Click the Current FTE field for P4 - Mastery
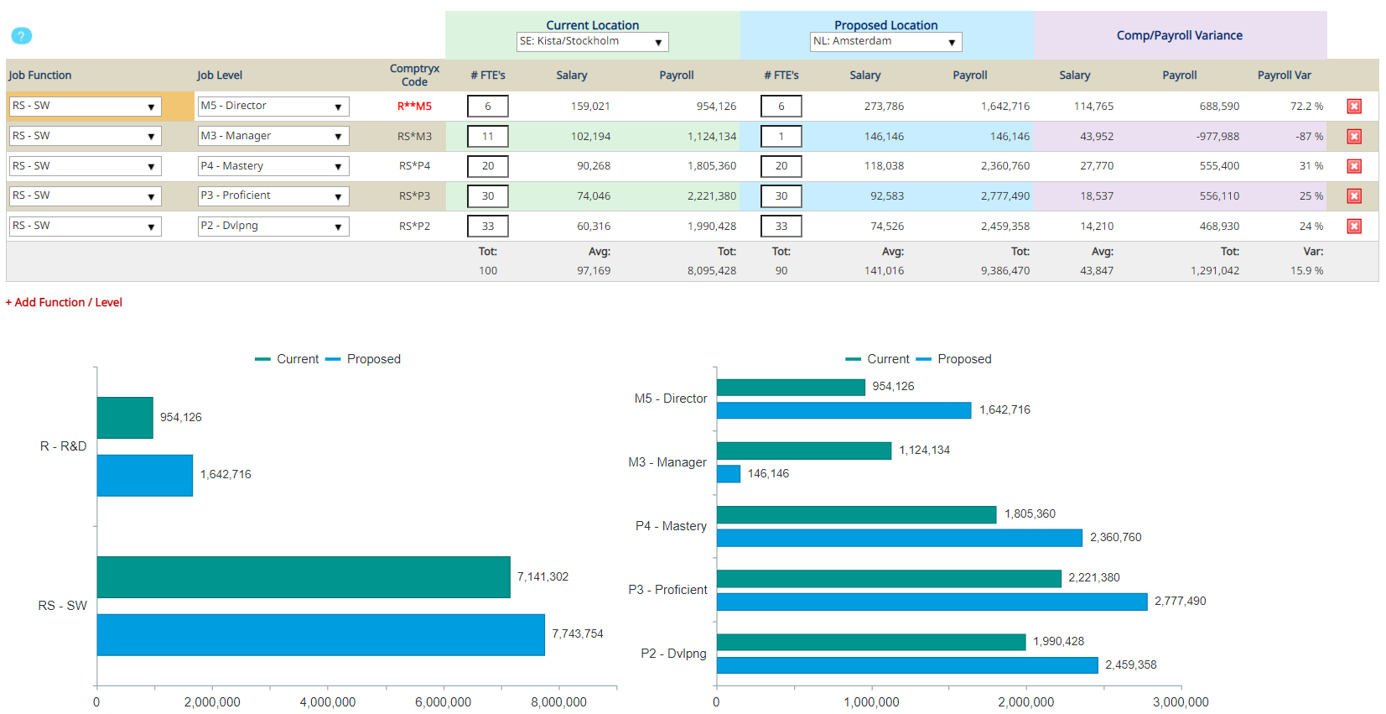The image size is (1386, 714). coord(488,166)
